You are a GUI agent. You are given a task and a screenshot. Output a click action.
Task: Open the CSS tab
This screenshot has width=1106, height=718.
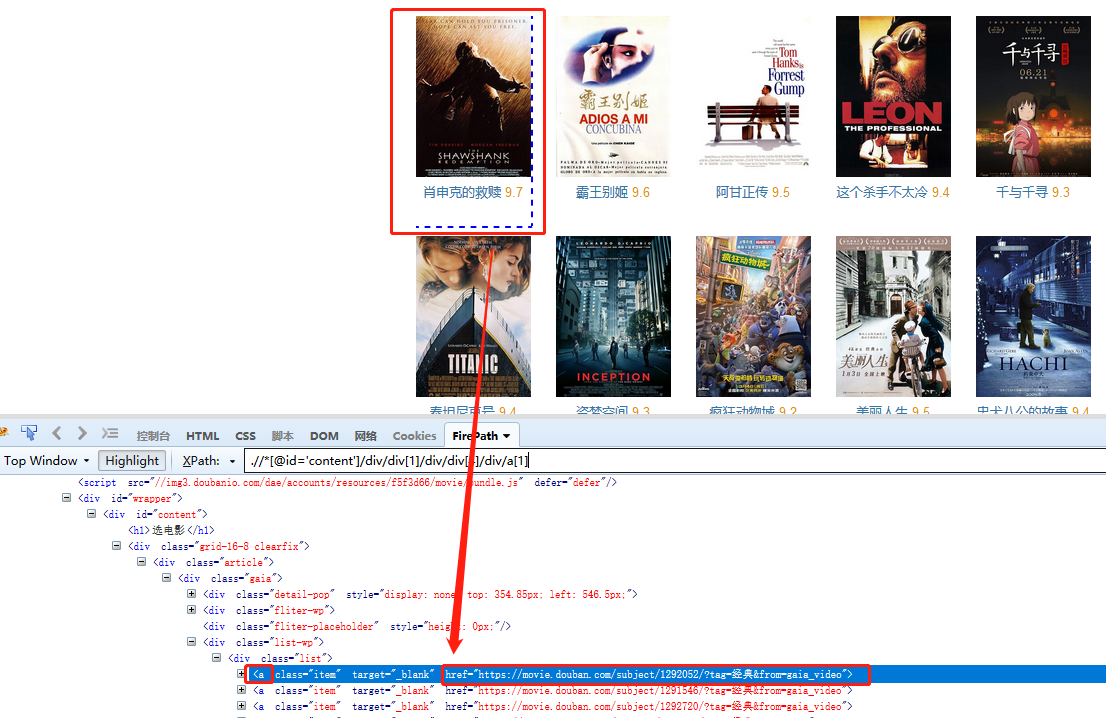(245, 436)
